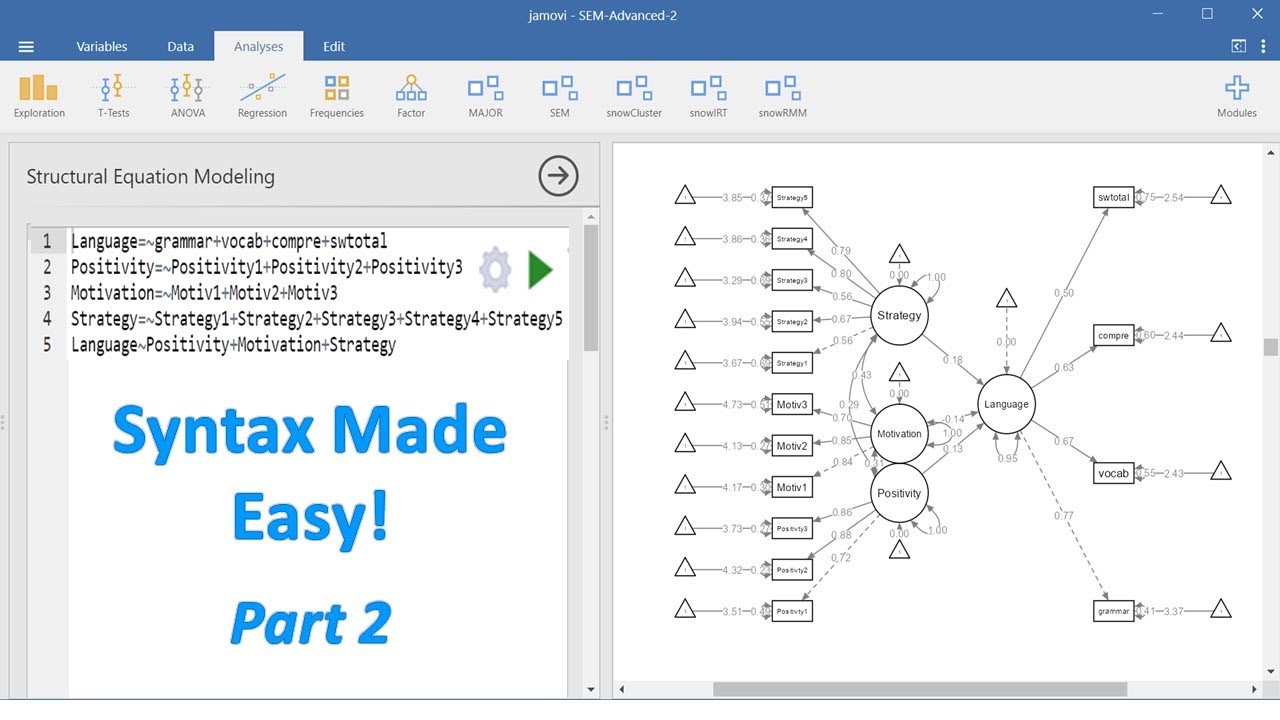This screenshot has height=720, width=1280.
Task: Open the hamburger main menu
Action: [26, 47]
